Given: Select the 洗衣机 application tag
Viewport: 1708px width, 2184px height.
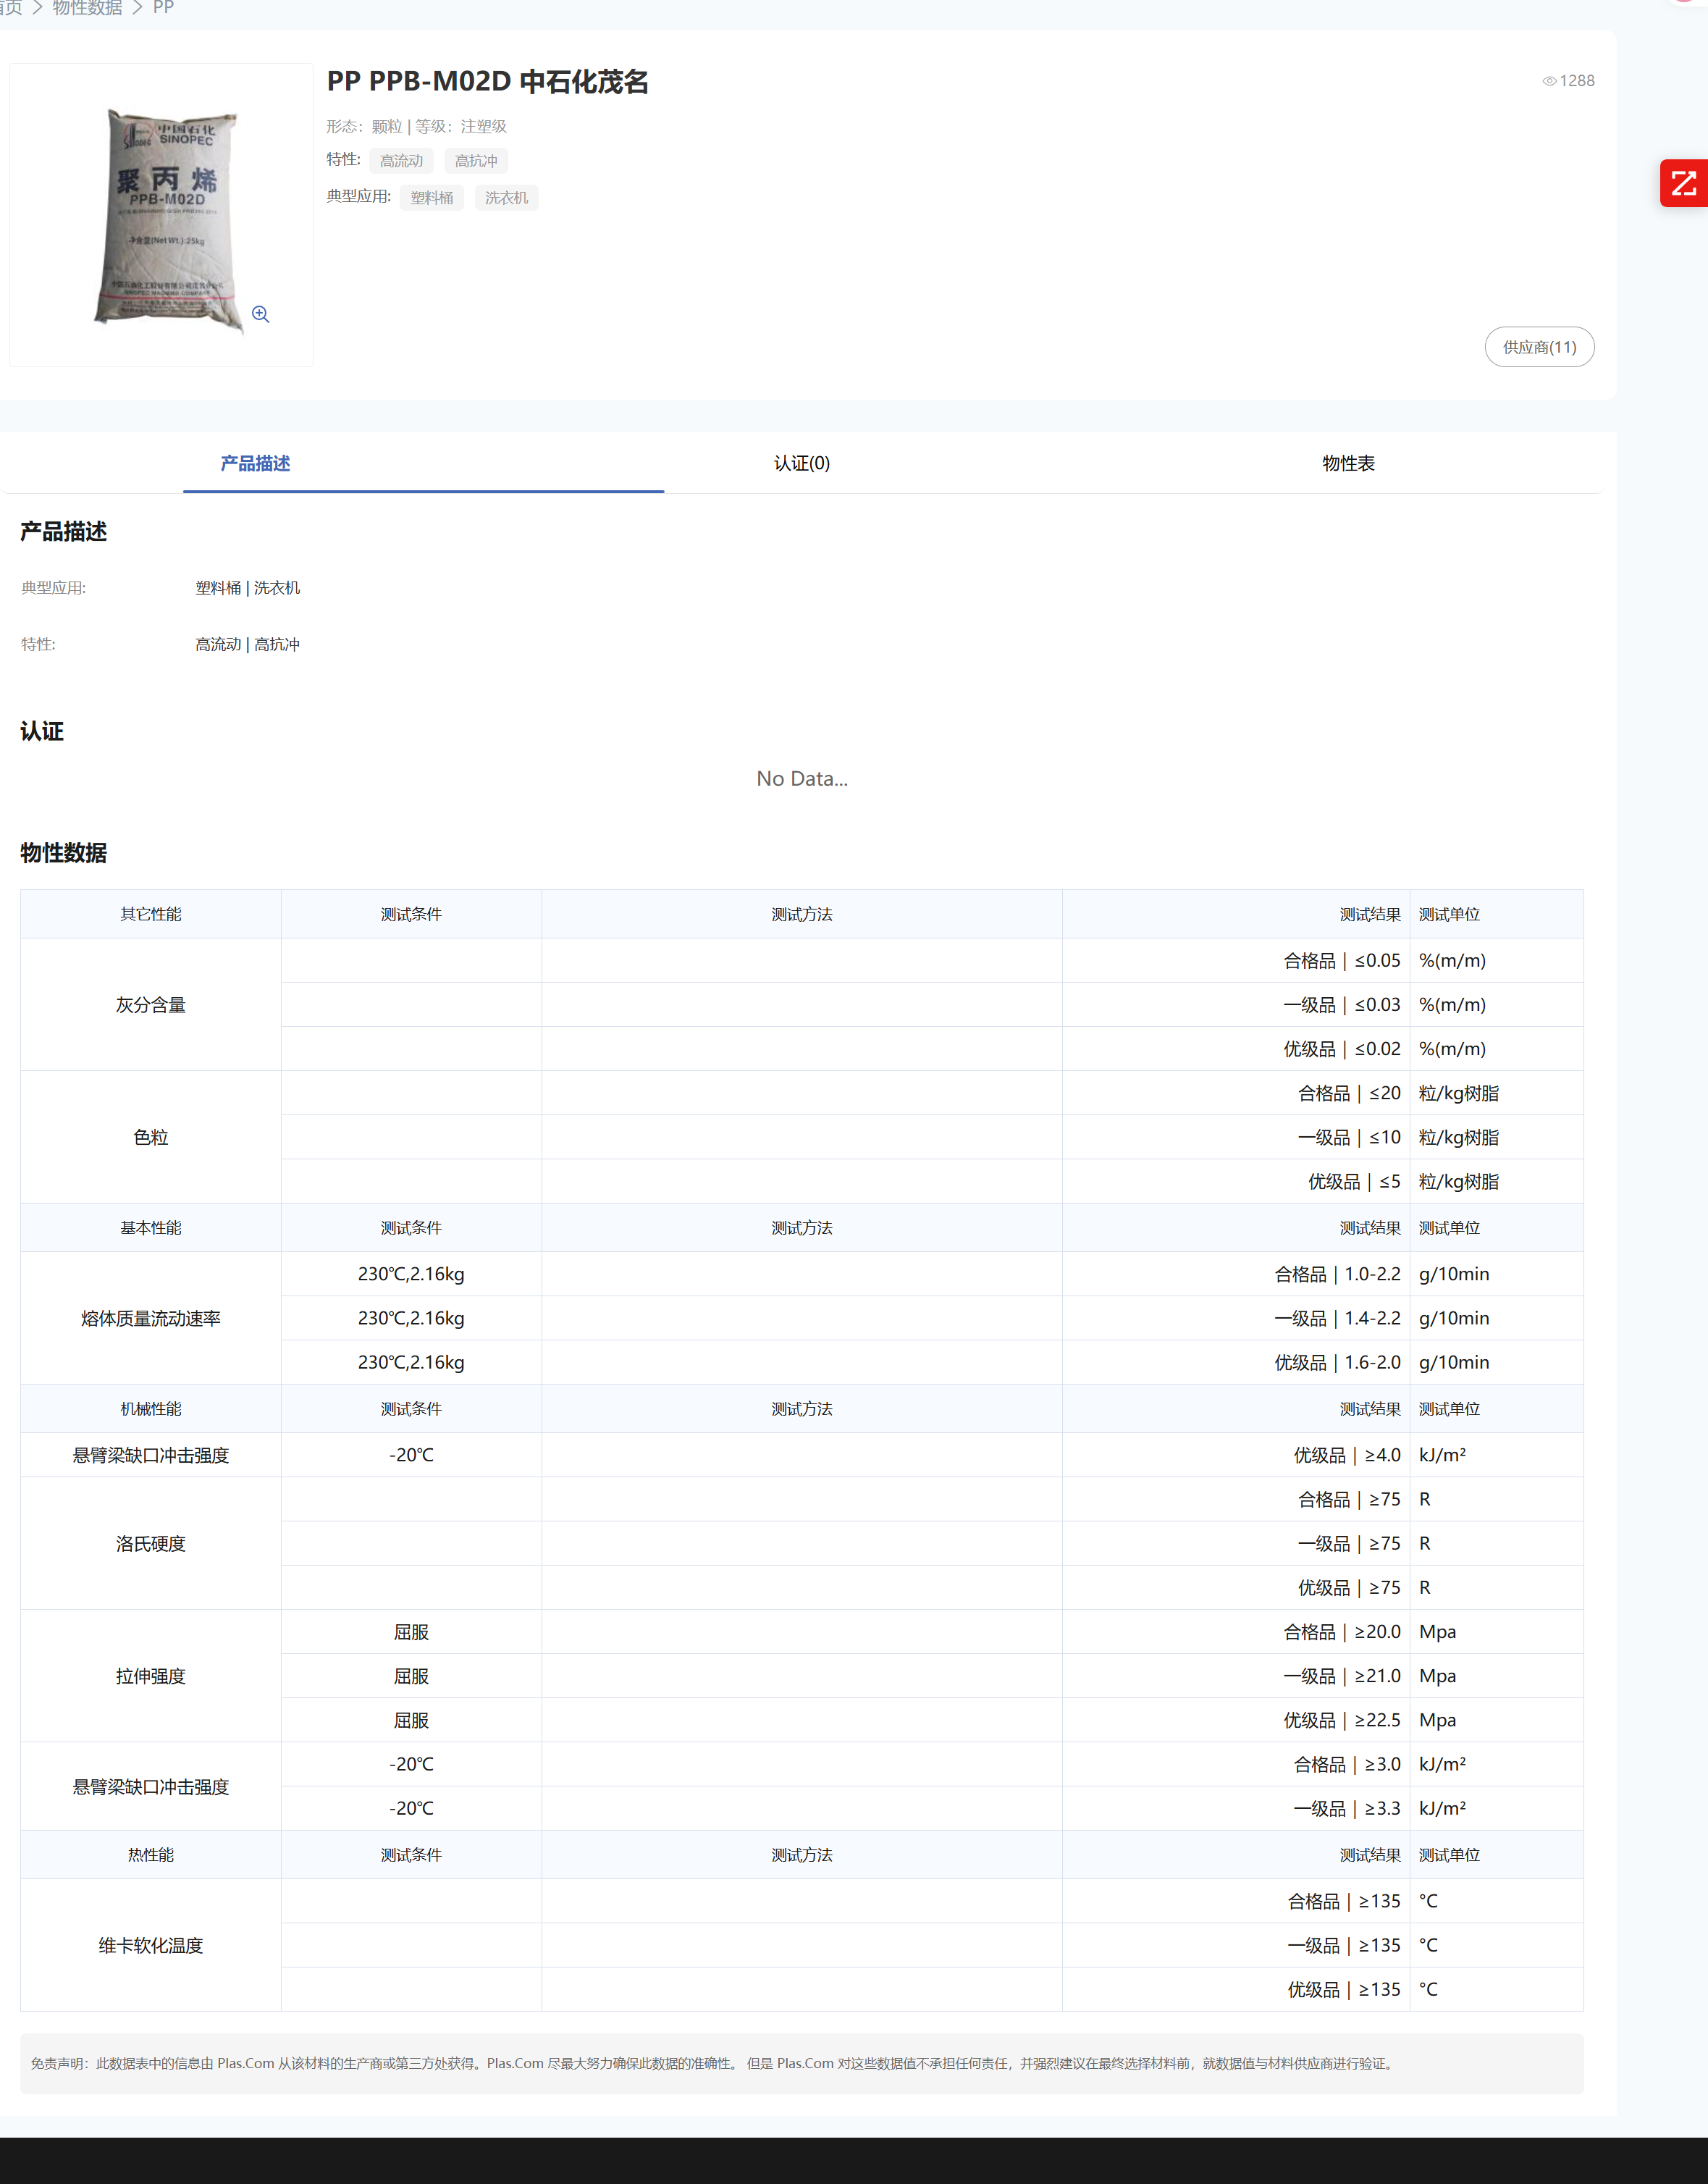Looking at the screenshot, I should (x=506, y=198).
